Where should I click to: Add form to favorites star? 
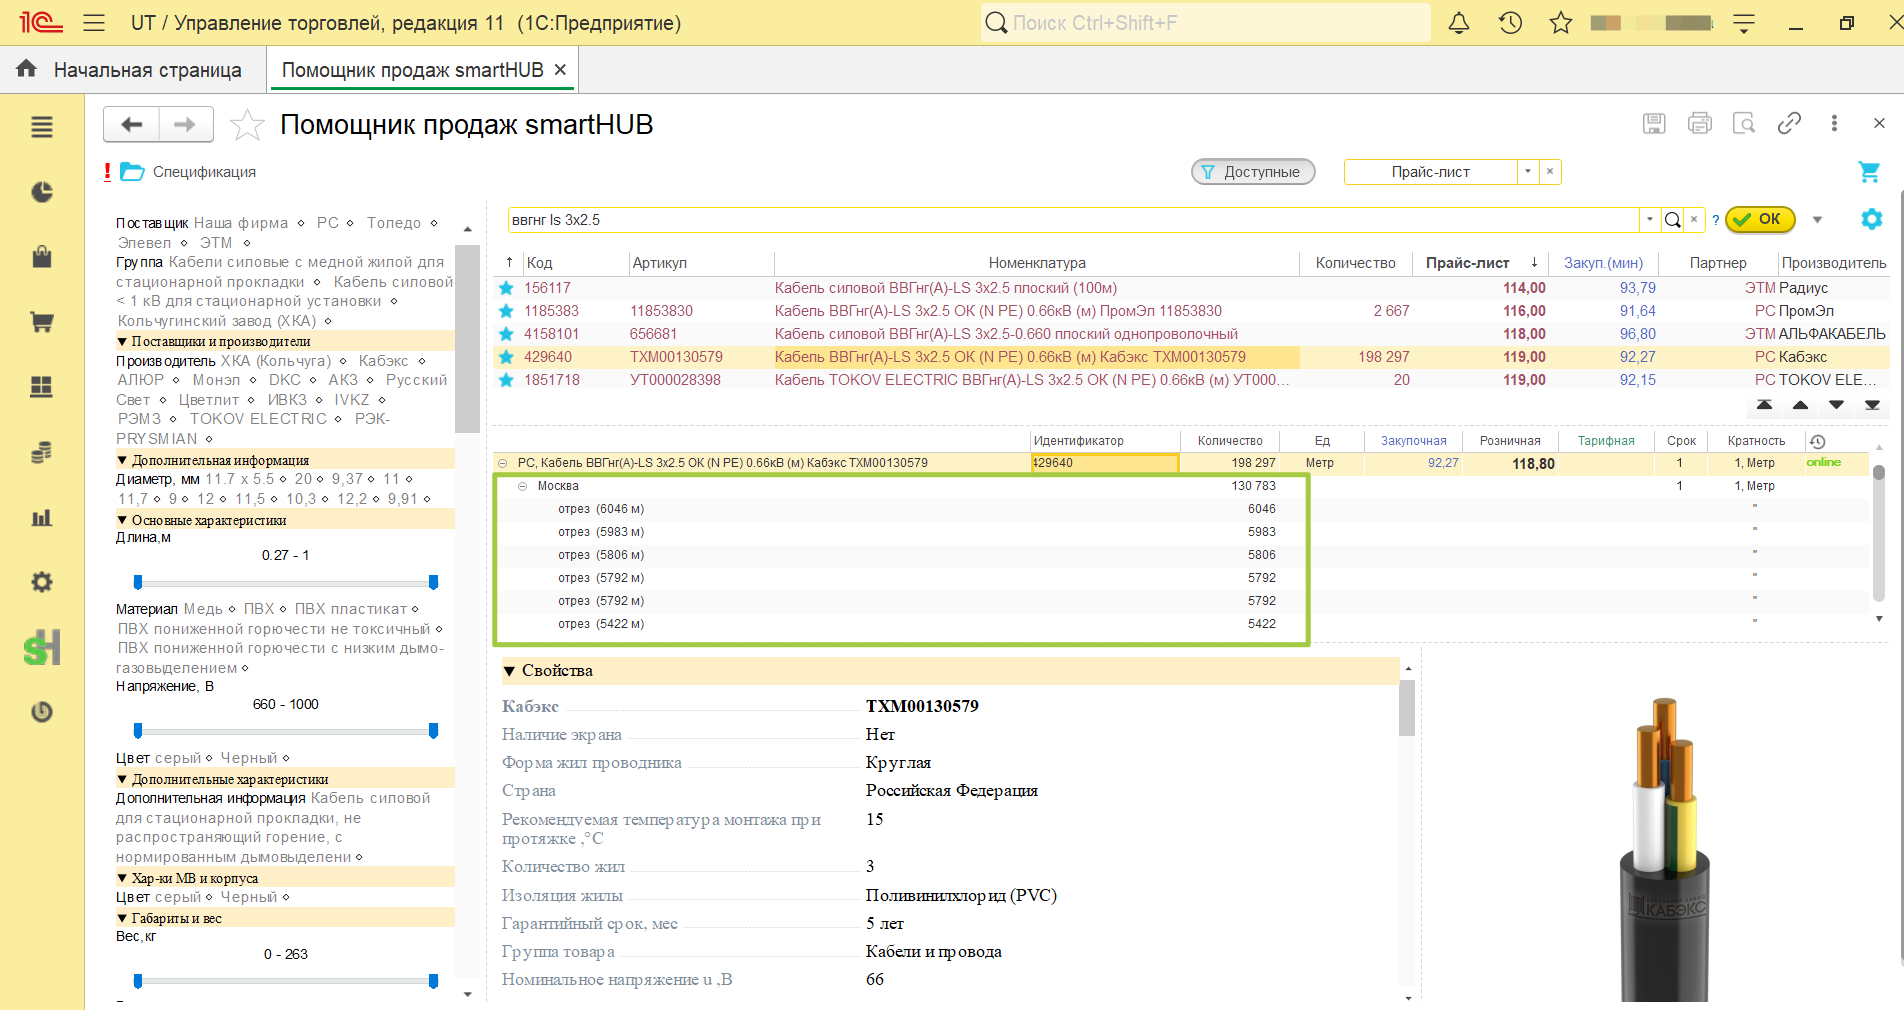click(247, 125)
